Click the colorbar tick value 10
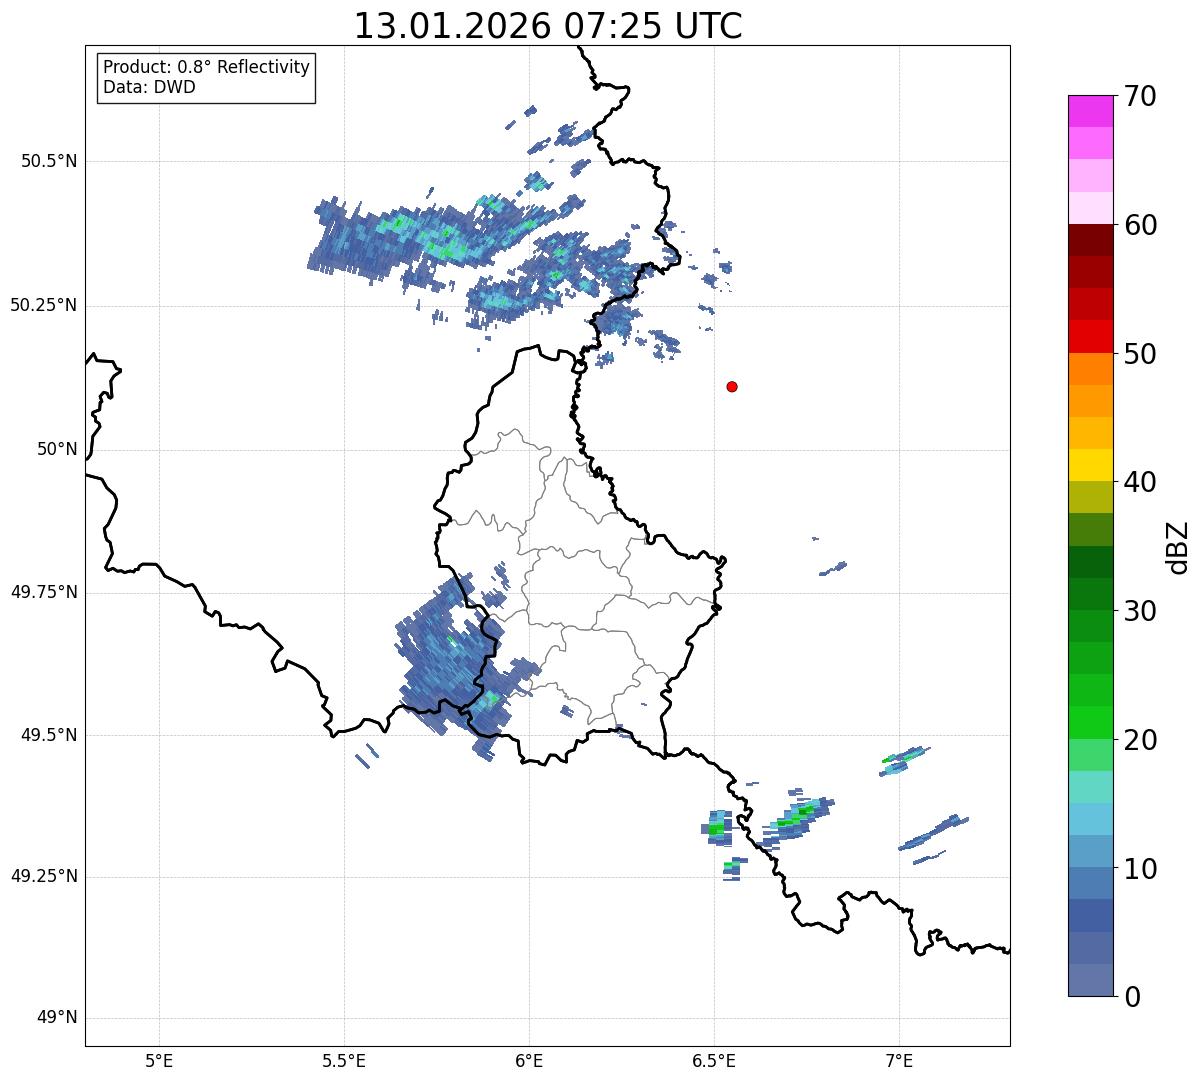Image resolution: width=1202 pixels, height=1081 pixels. (1140, 869)
